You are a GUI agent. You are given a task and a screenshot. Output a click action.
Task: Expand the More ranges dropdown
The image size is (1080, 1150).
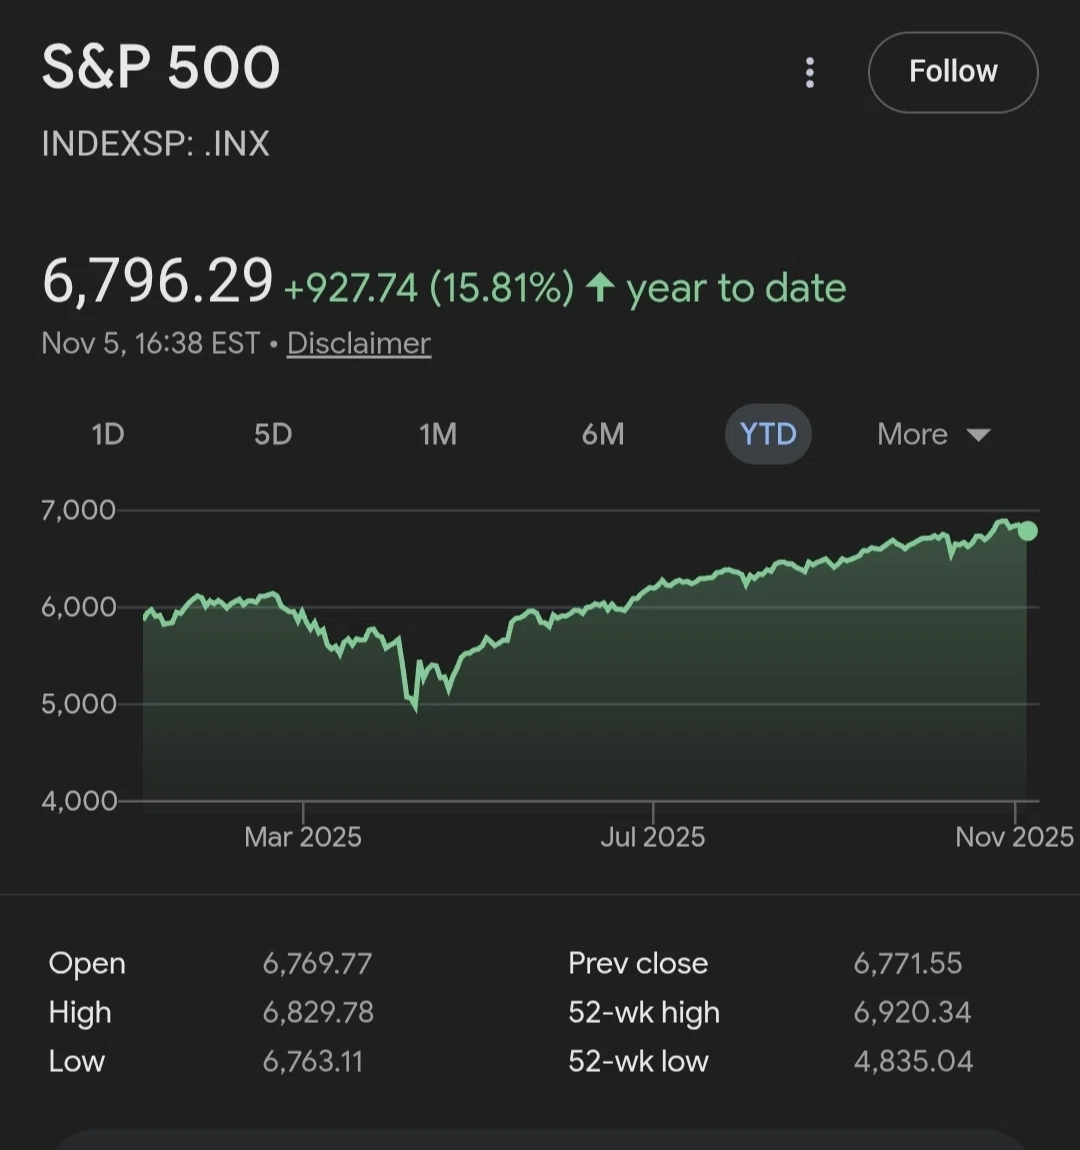[x=934, y=434]
